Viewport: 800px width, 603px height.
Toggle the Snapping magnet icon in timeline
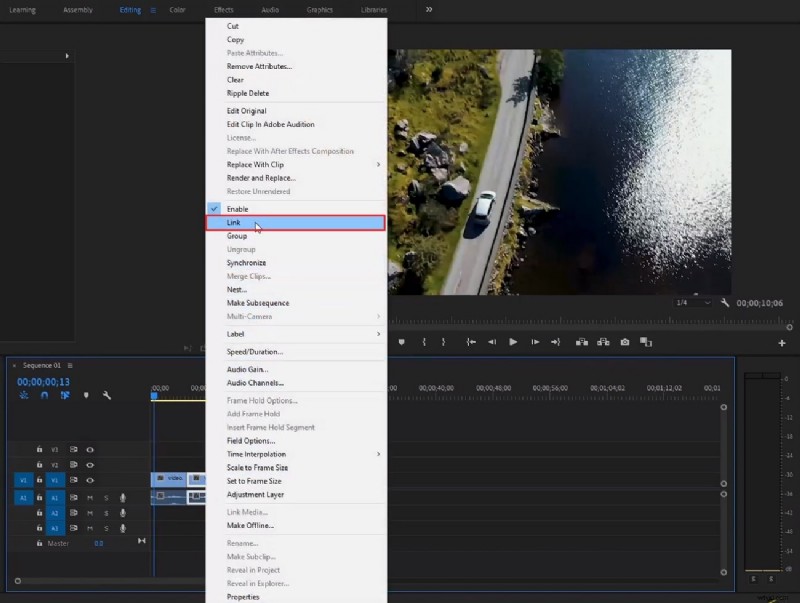pyautogui.click(x=45, y=395)
